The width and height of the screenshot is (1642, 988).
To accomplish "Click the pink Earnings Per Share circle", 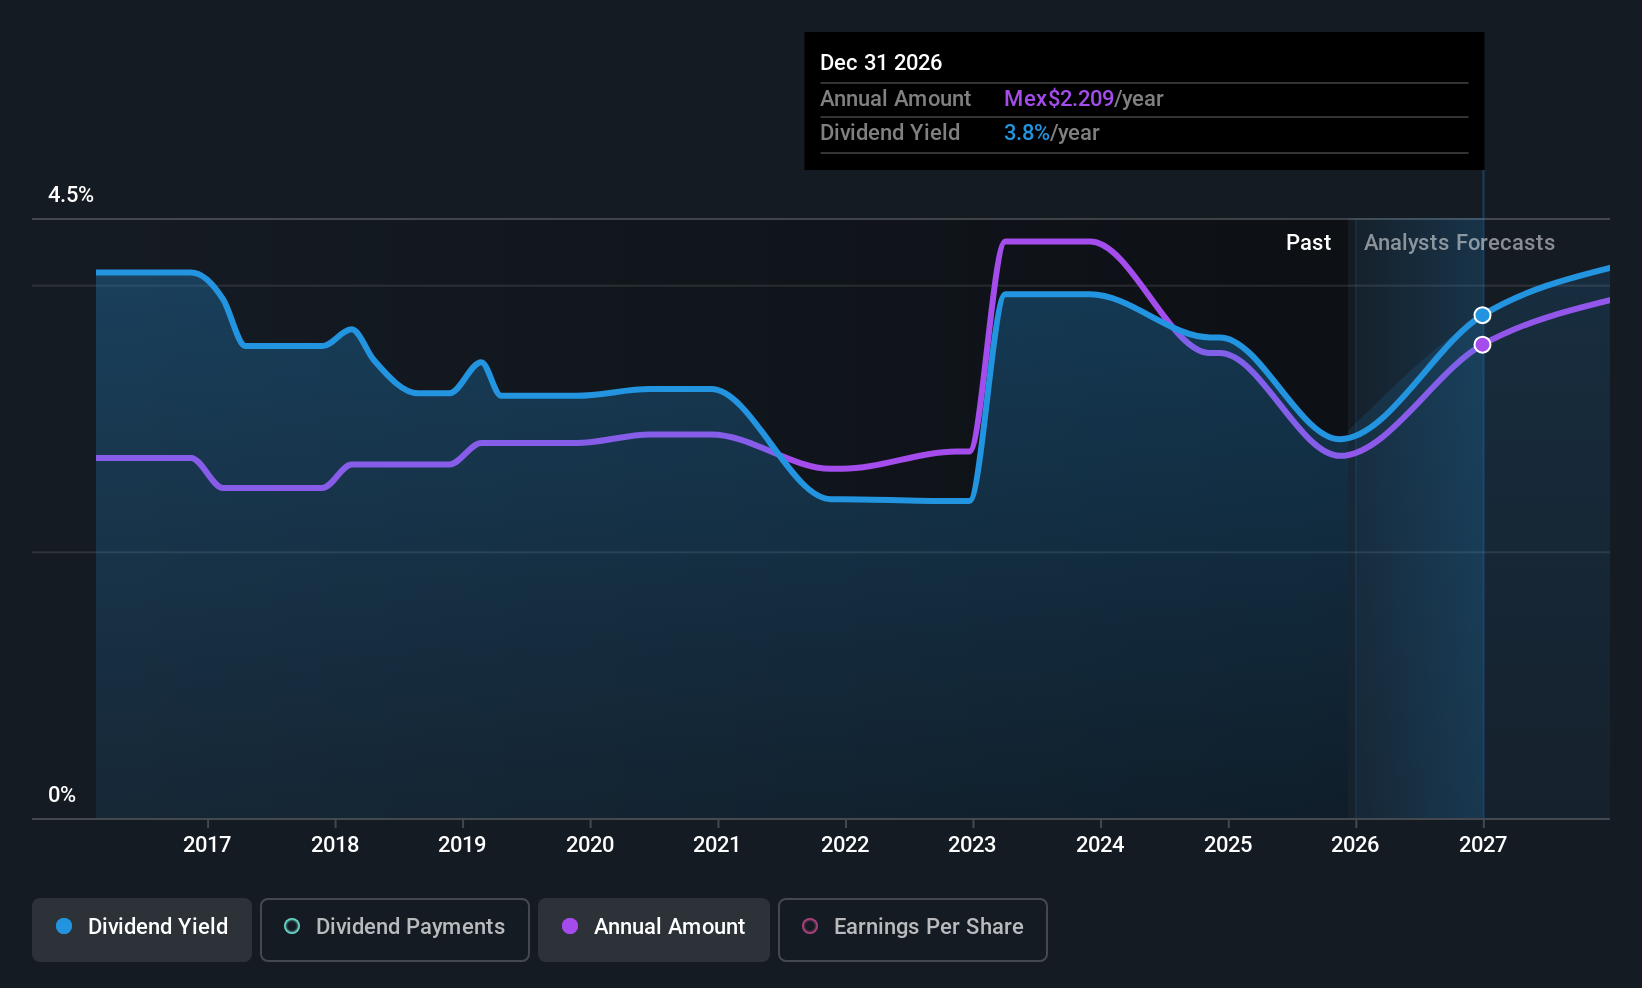I will coord(810,927).
